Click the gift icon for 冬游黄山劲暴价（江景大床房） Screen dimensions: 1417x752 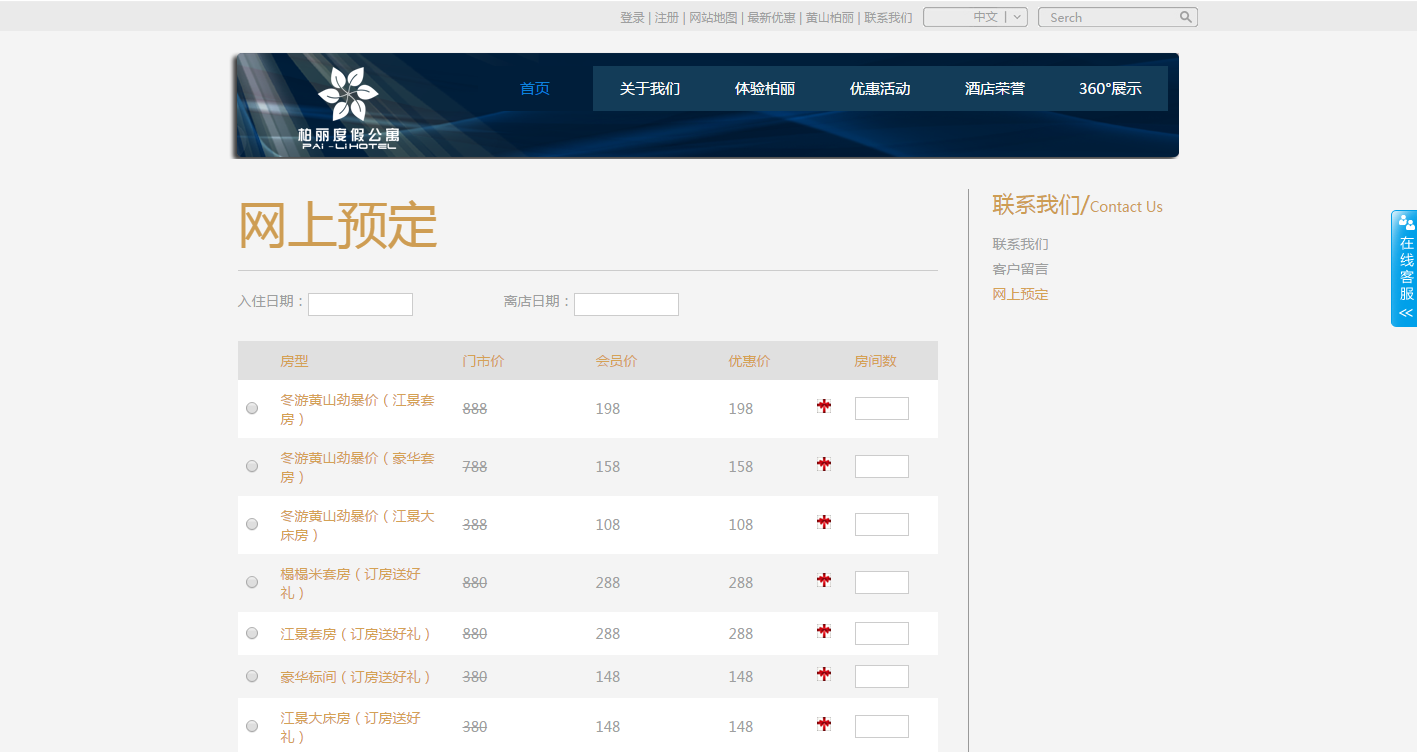pyautogui.click(x=823, y=522)
